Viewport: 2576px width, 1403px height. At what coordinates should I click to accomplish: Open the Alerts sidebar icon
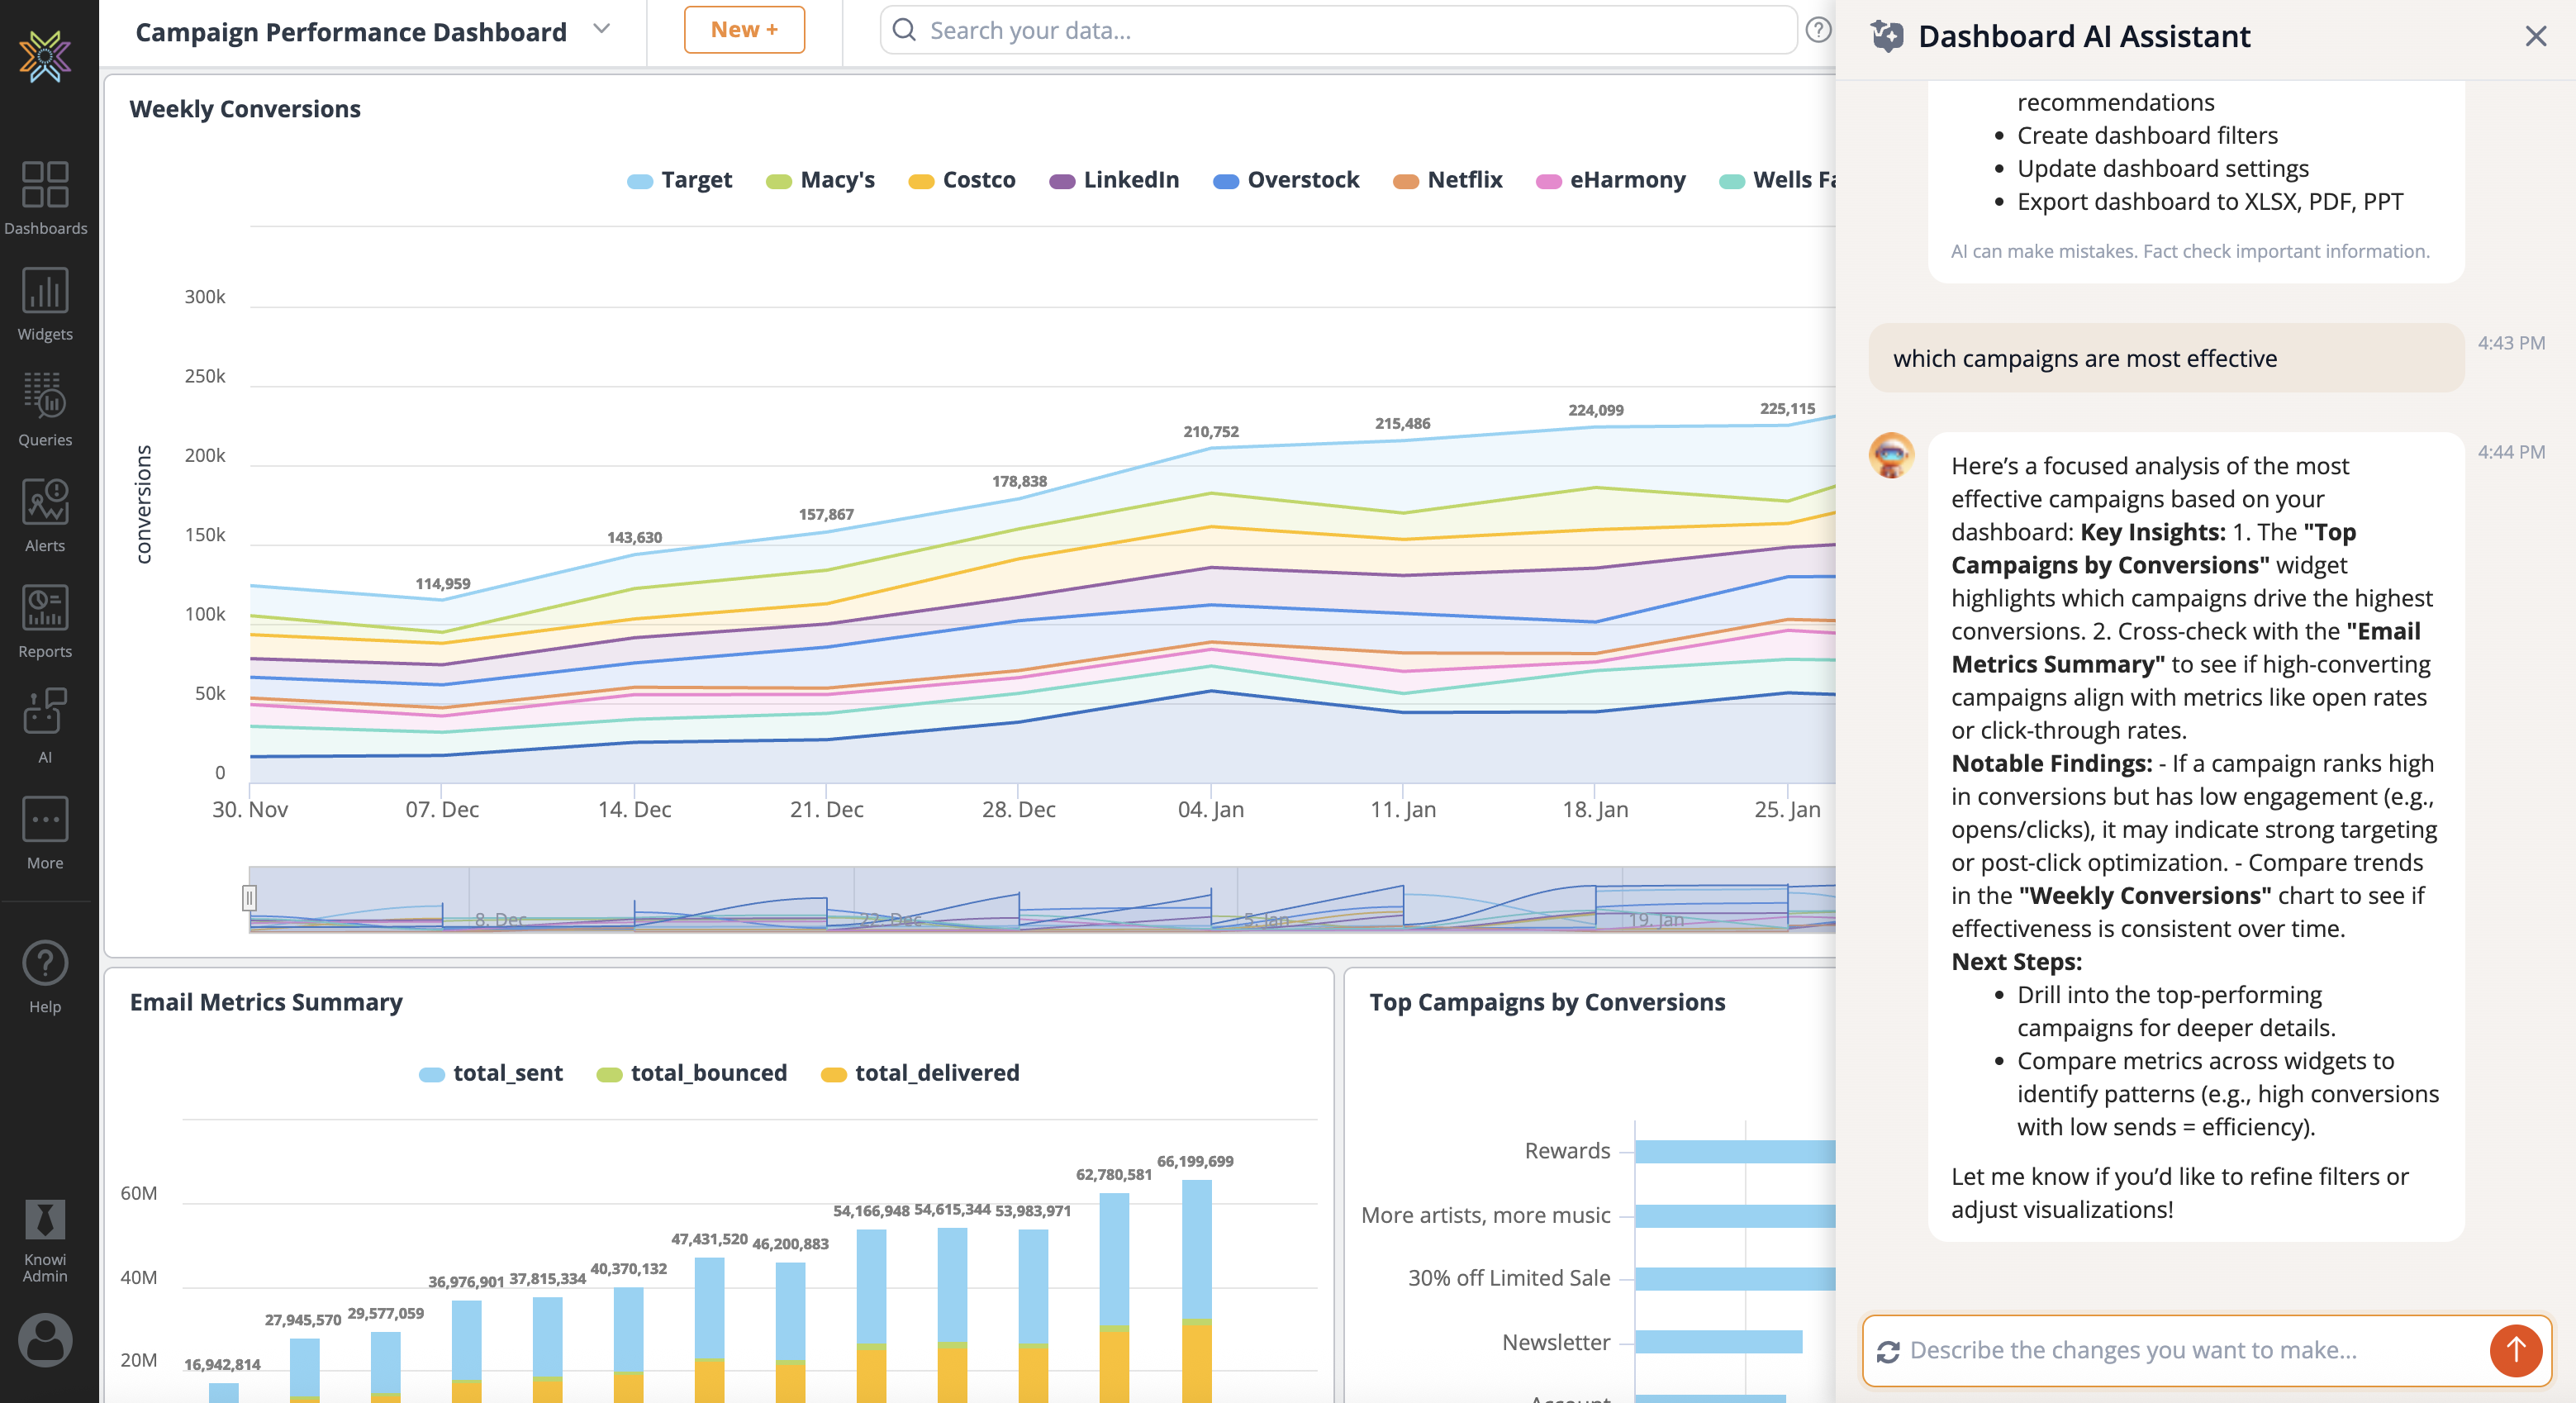click(x=45, y=515)
